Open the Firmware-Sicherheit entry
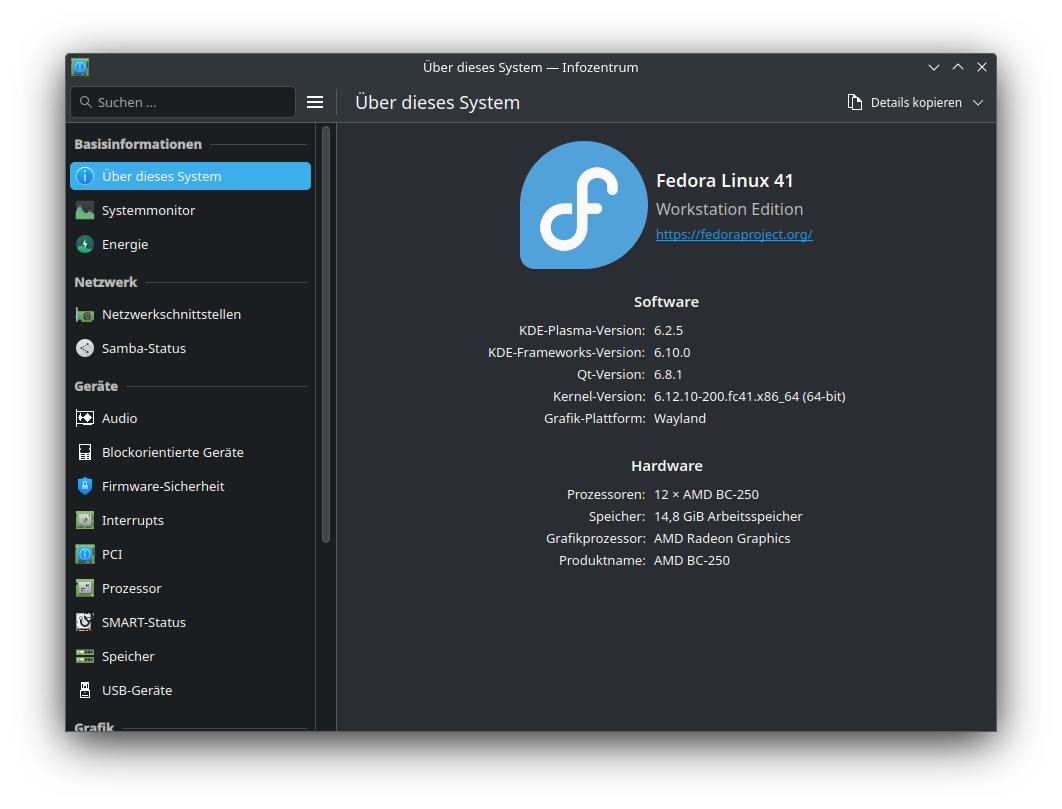 (190, 486)
